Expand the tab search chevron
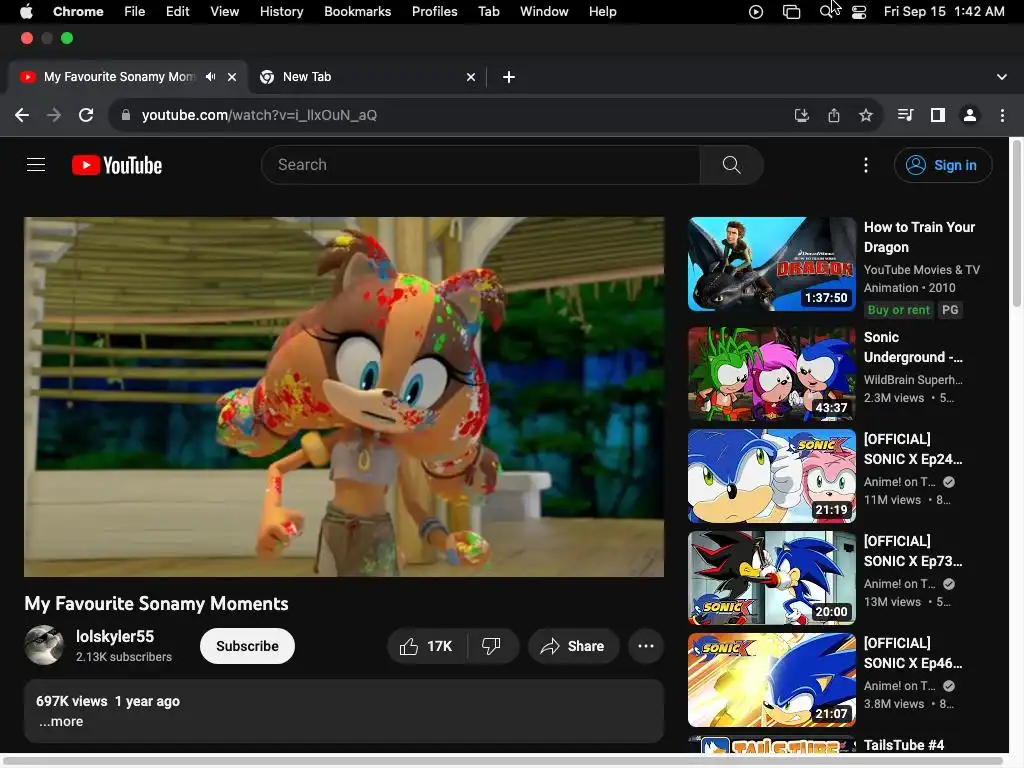Viewport: 1024px width, 768px height. tap(1002, 77)
